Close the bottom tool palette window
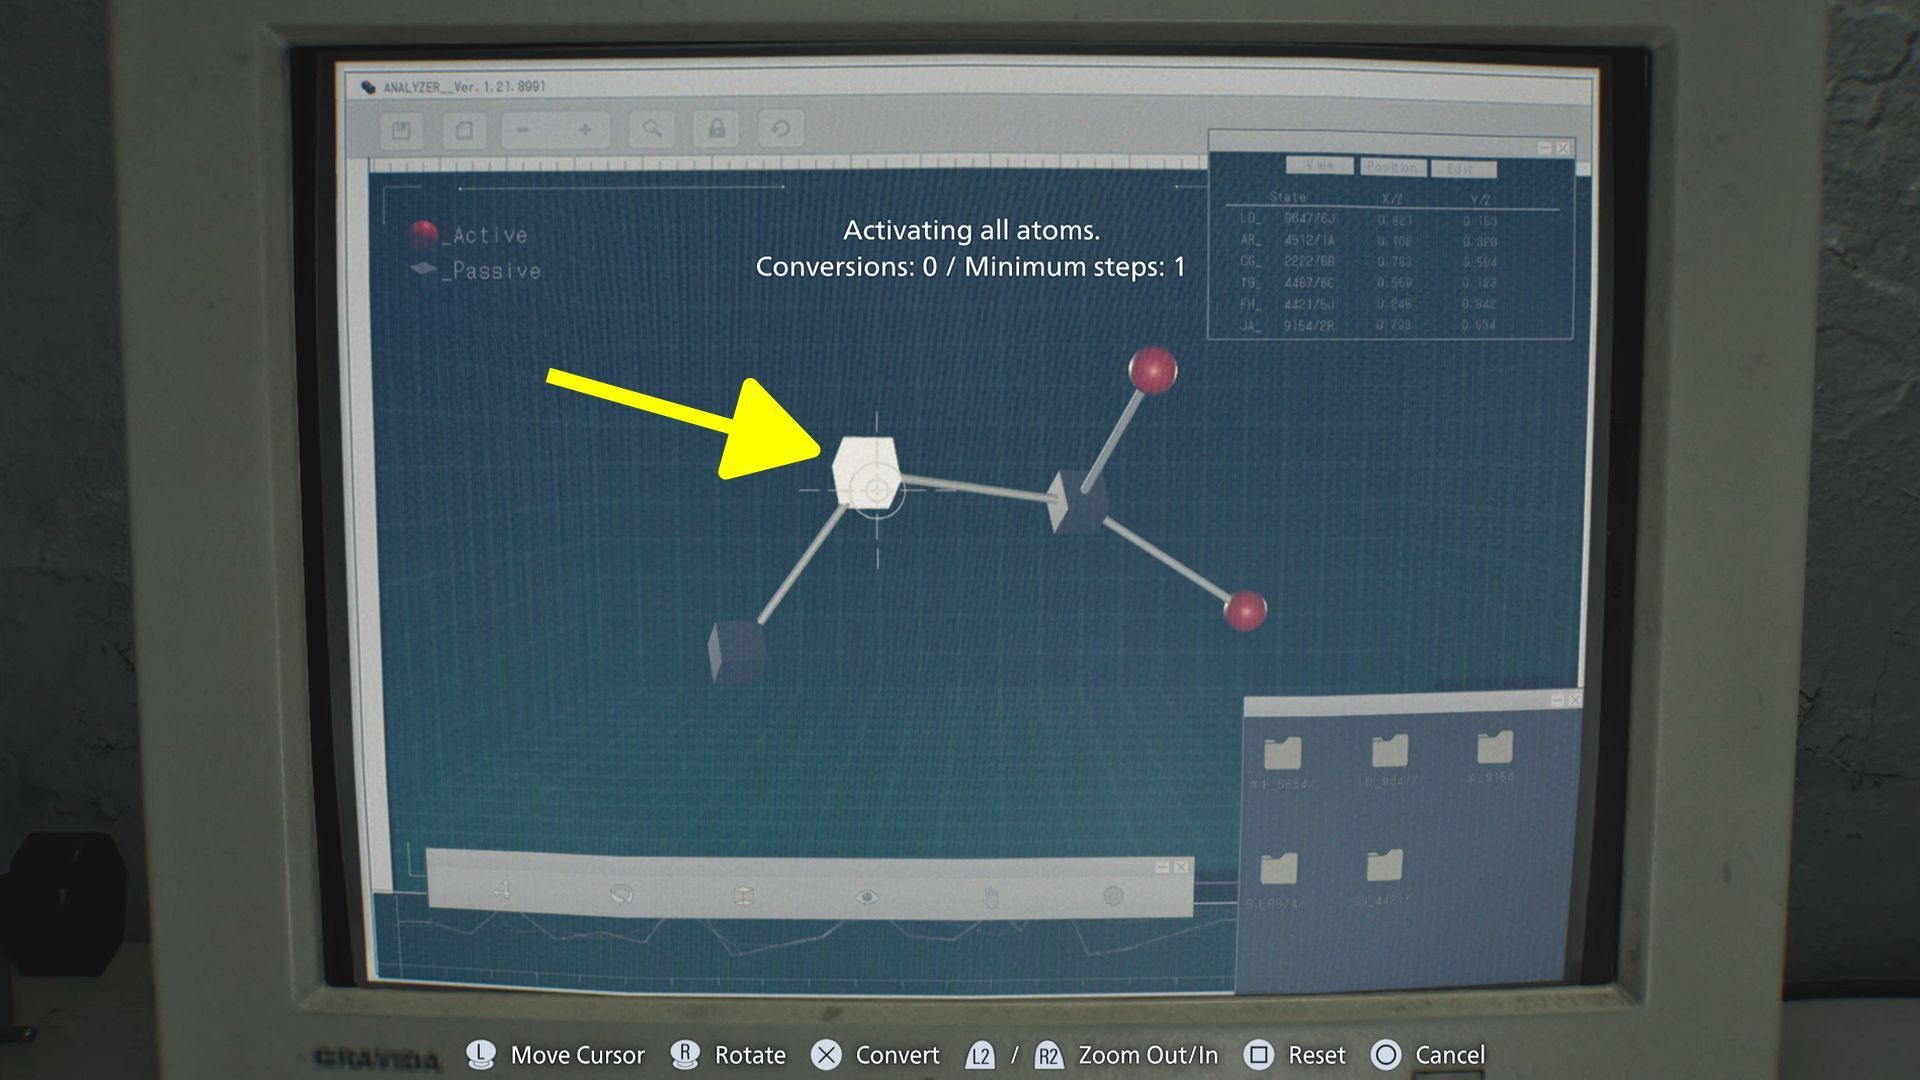The height and width of the screenshot is (1080, 1920). tap(1181, 867)
